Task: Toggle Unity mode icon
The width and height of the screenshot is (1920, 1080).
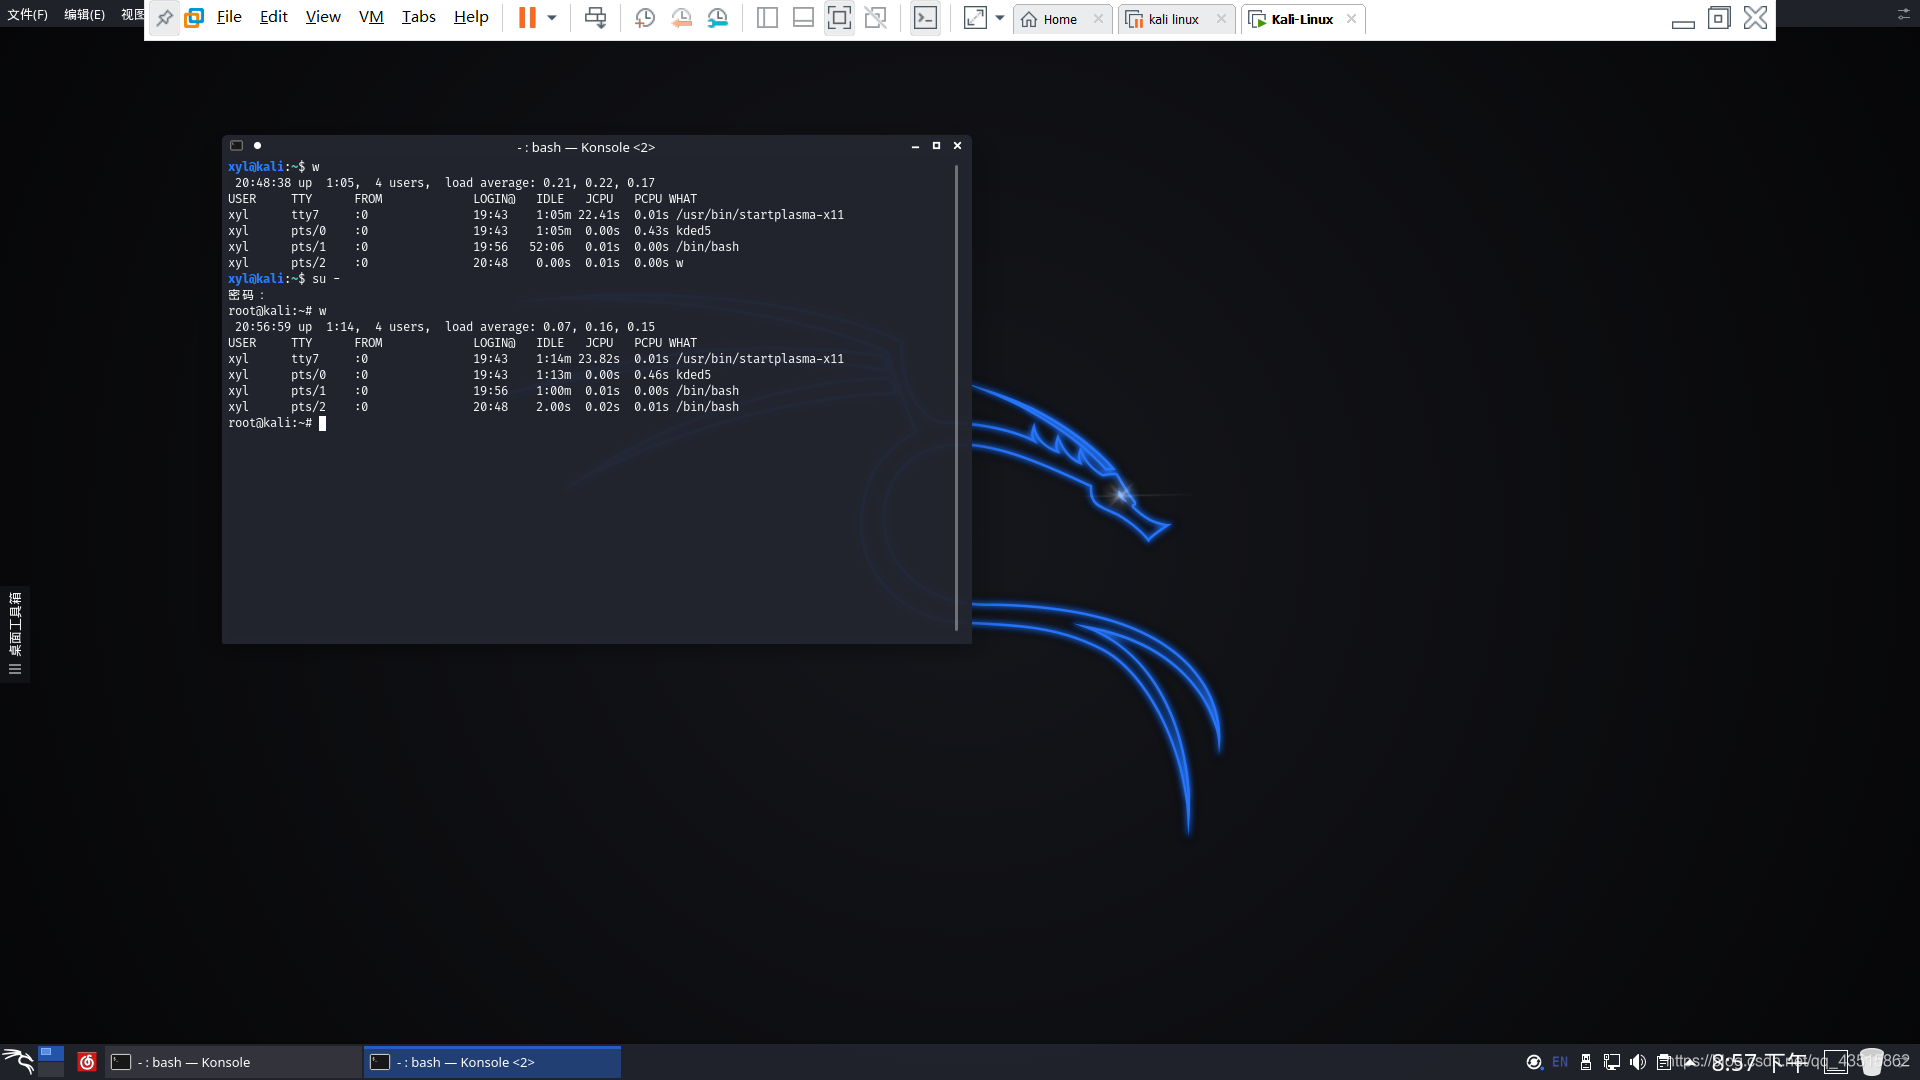Action: point(875,18)
